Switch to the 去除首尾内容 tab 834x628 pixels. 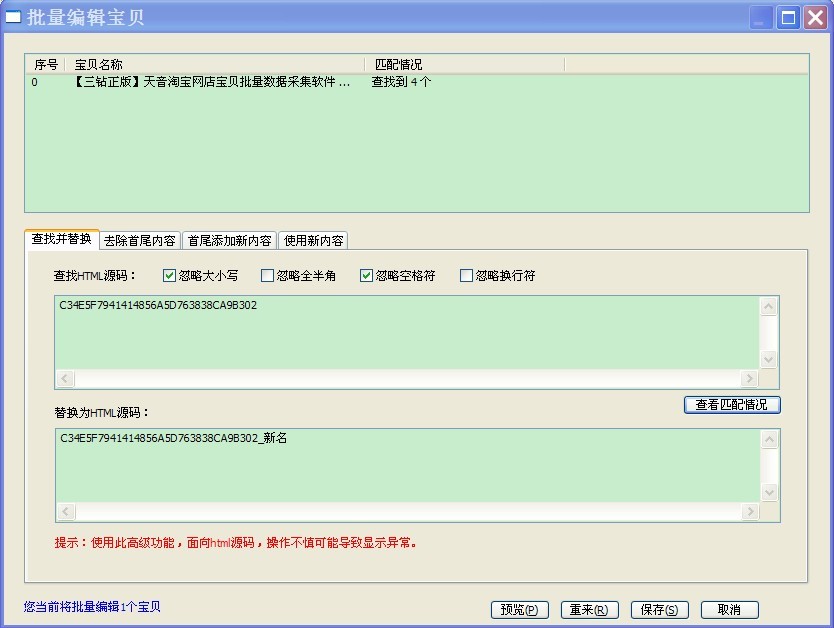[x=140, y=241]
